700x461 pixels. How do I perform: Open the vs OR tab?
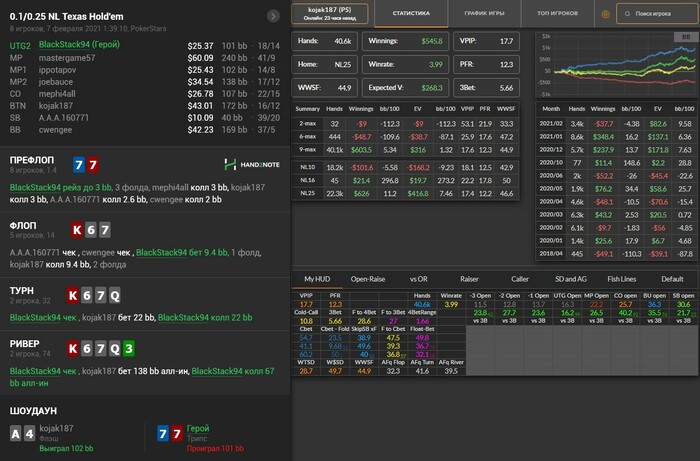point(418,279)
